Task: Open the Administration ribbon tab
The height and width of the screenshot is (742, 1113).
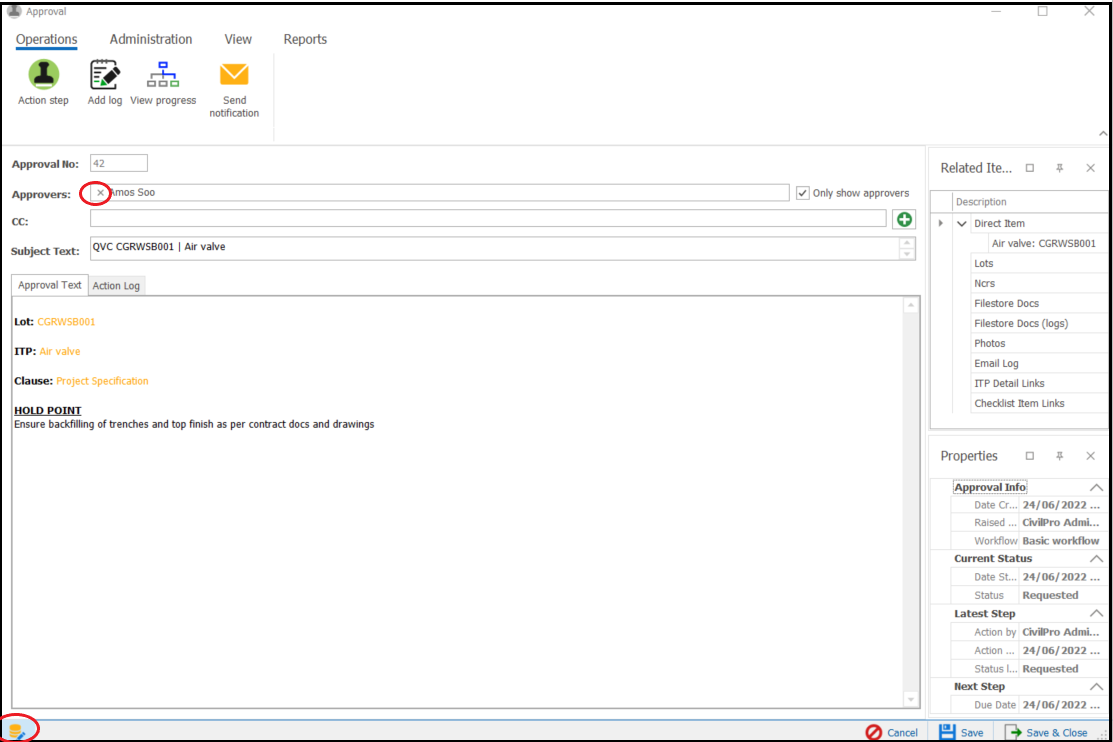Action: 151,40
